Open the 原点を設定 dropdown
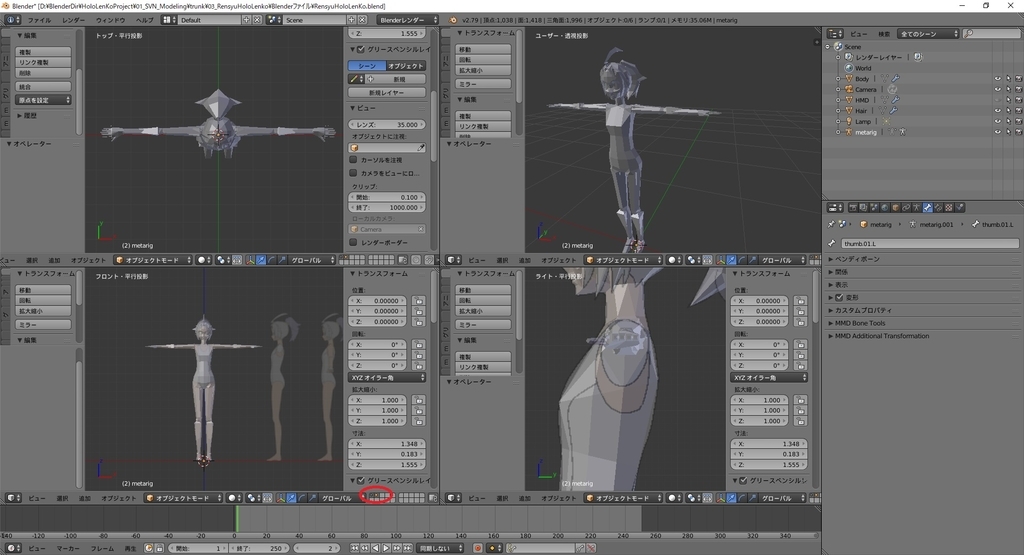Viewport: 1024px width, 555px height. tap(43, 100)
